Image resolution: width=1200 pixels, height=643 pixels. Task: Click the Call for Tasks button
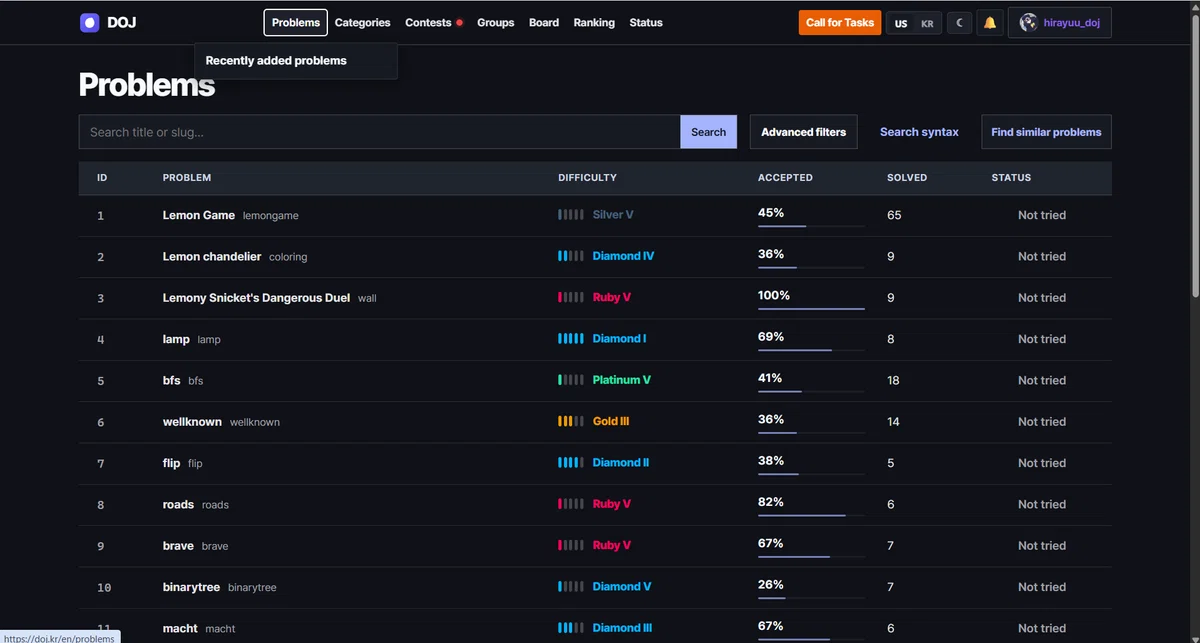pos(840,22)
